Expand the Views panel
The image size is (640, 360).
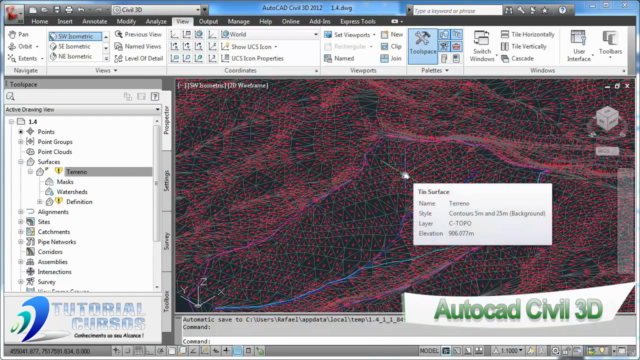click(106, 71)
